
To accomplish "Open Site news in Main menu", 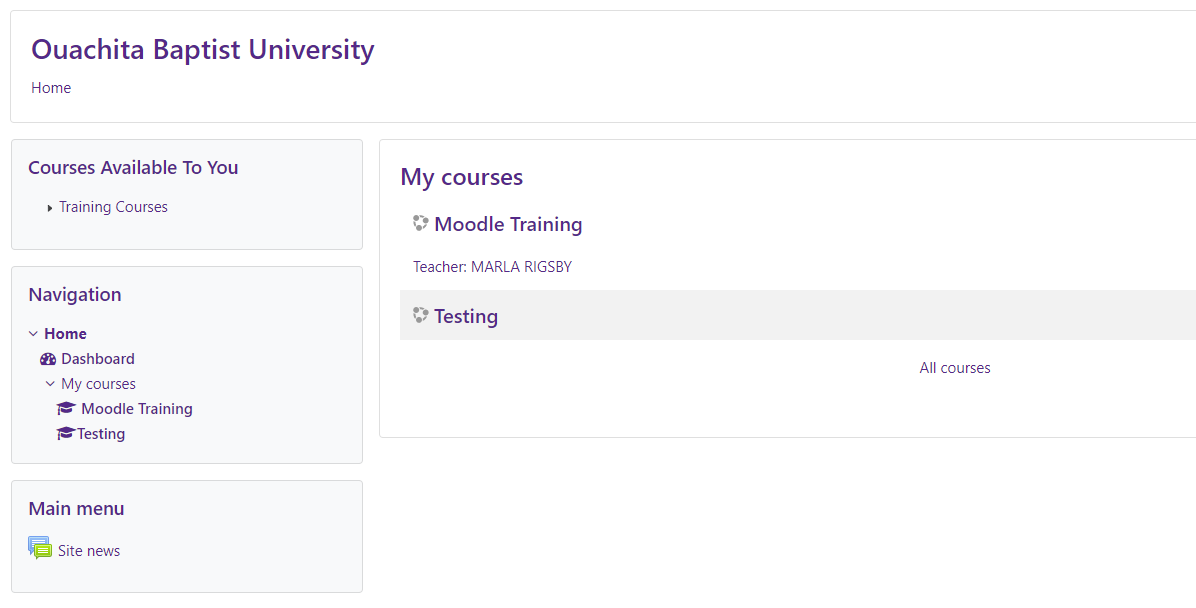I will pyautogui.click(x=88, y=551).
